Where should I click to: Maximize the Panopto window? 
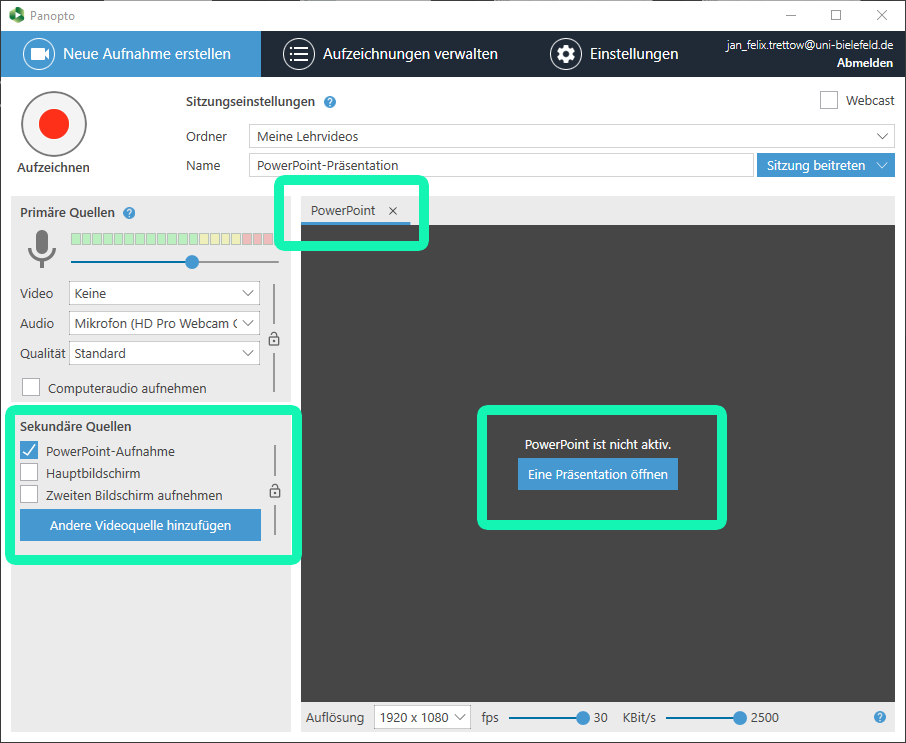click(836, 15)
